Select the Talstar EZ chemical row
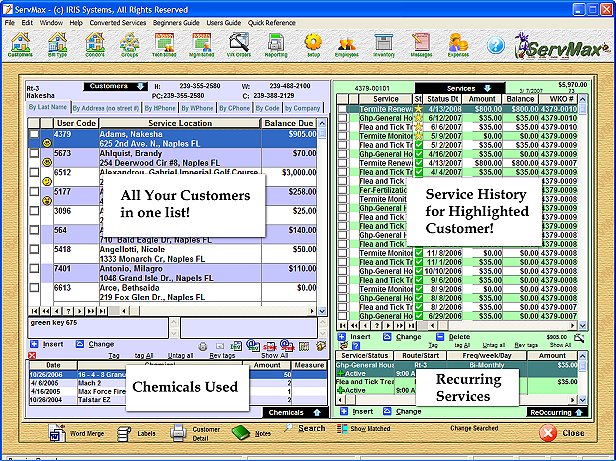This screenshot has width=616, height=461. click(x=178, y=400)
